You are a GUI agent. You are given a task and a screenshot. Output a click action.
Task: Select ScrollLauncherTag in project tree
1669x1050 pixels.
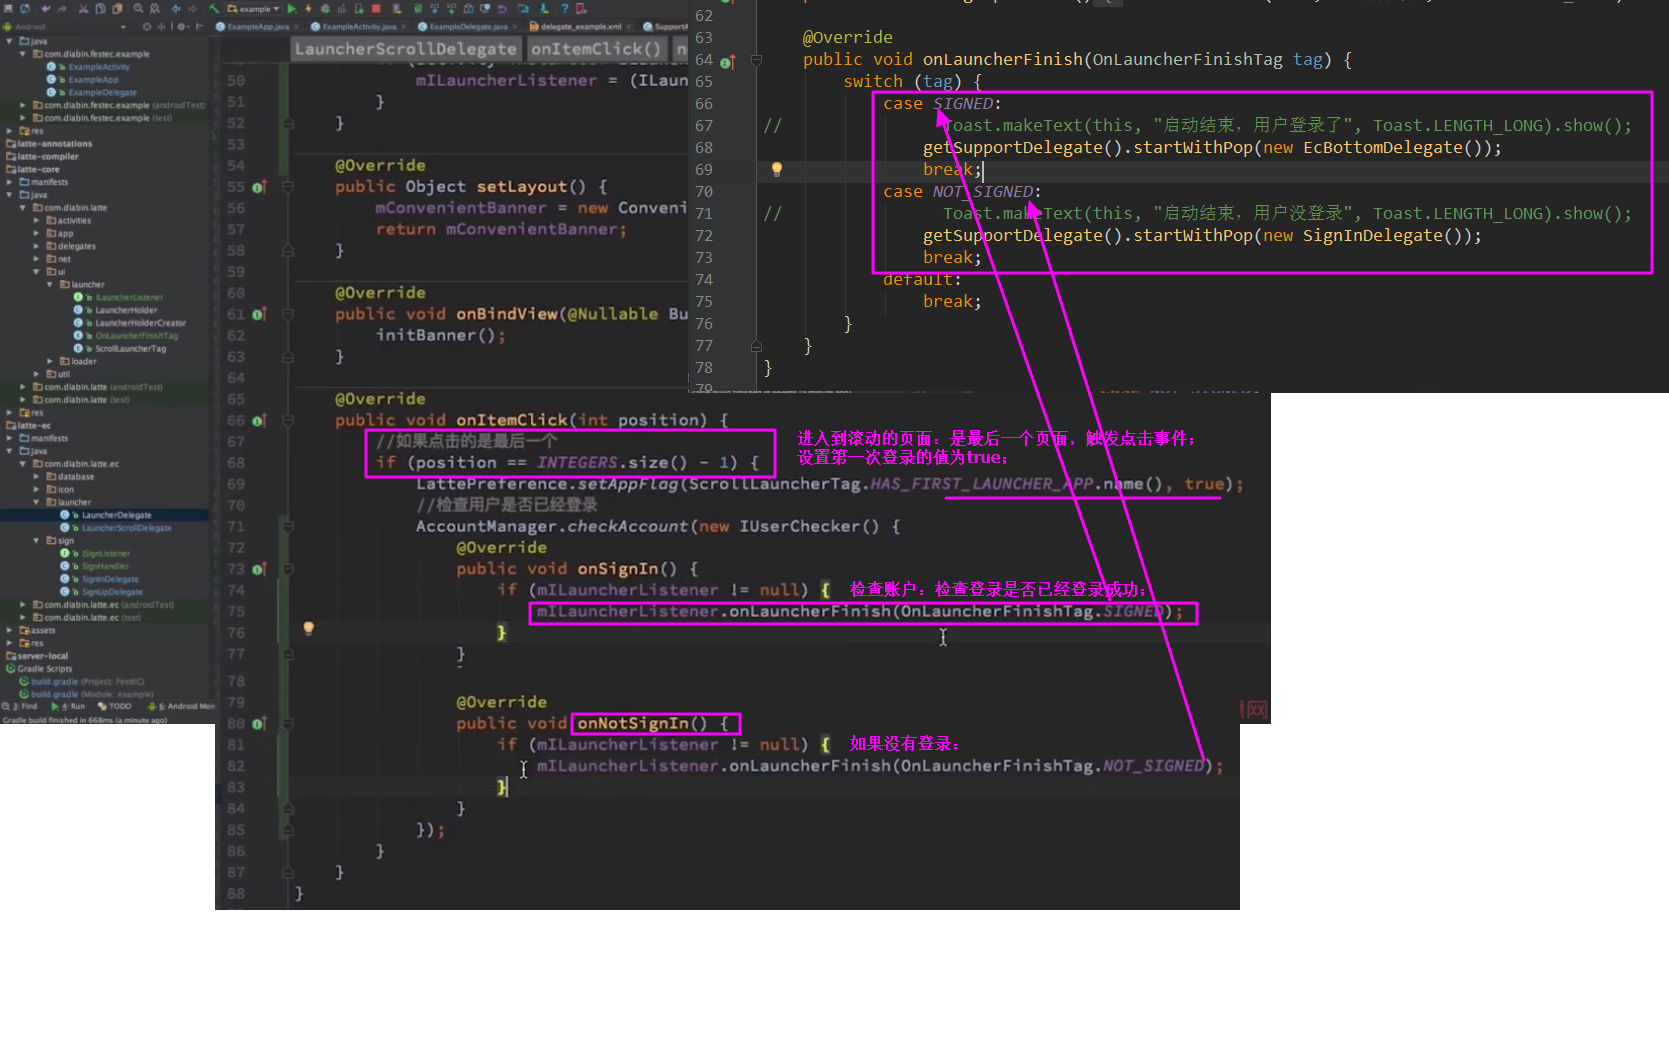click(x=120, y=349)
